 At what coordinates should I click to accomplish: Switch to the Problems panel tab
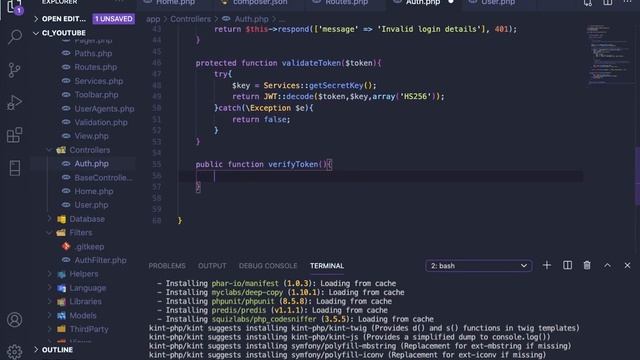167,266
